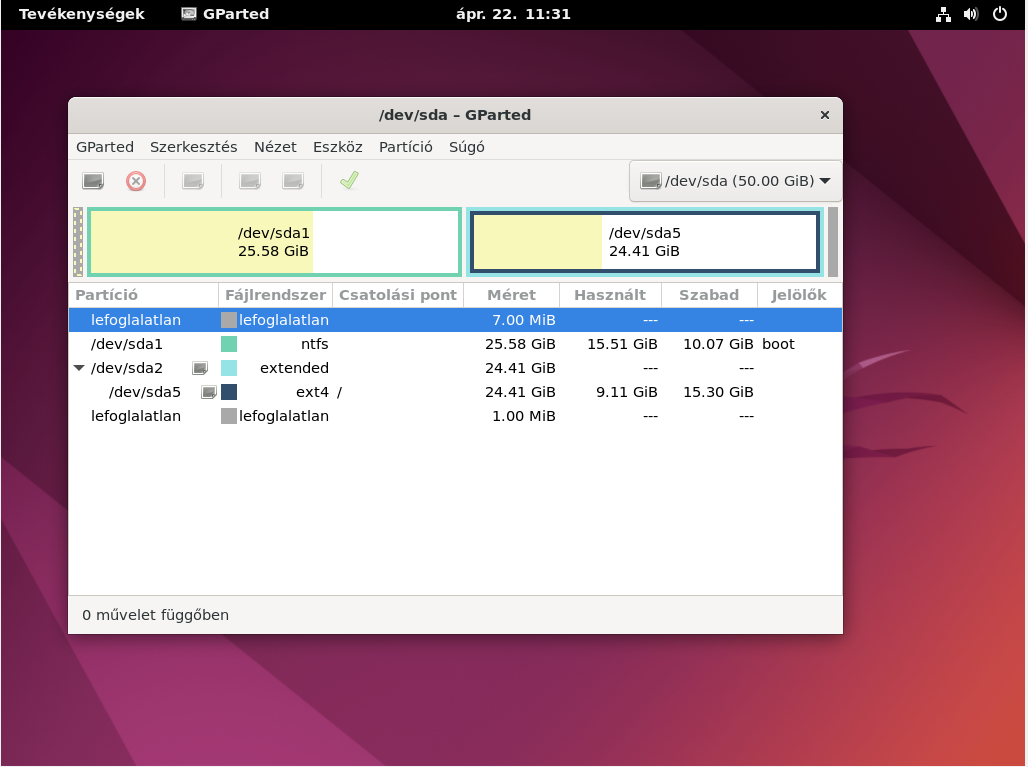Select the unallocated strip at disk graphic start
The width and height of the screenshot is (1028, 767).
point(78,242)
